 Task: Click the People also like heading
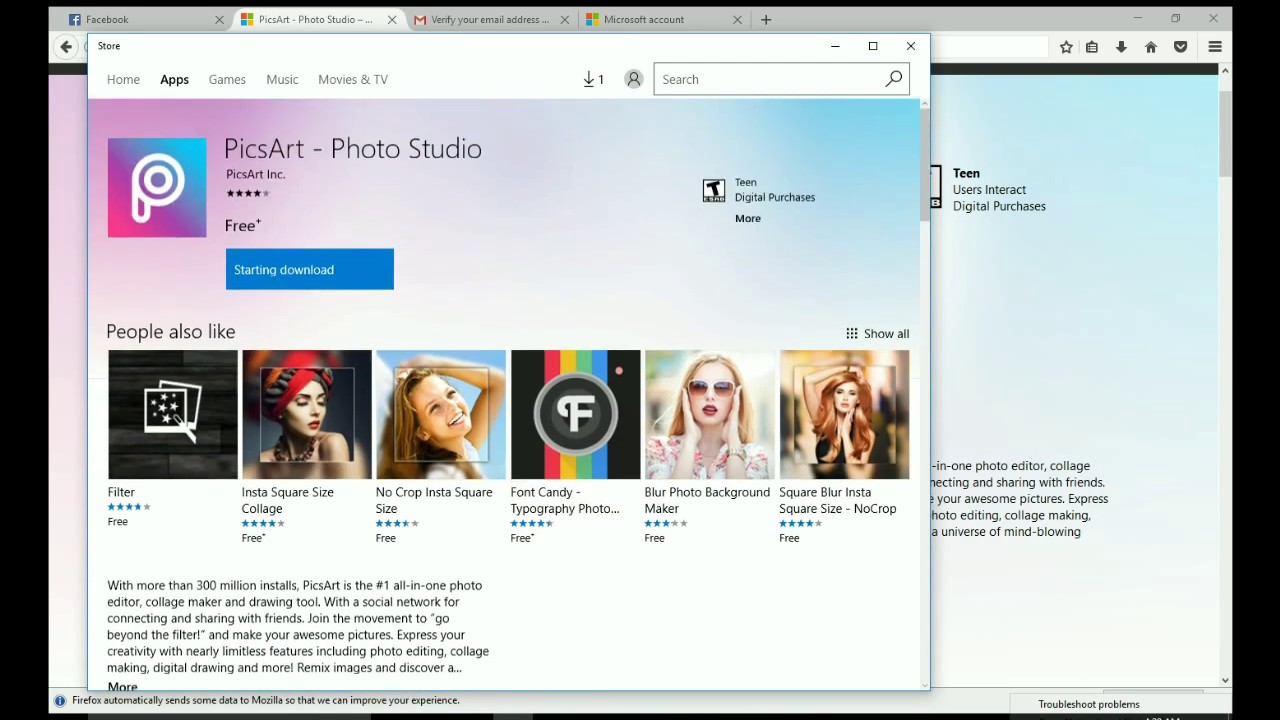click(171, 331)
